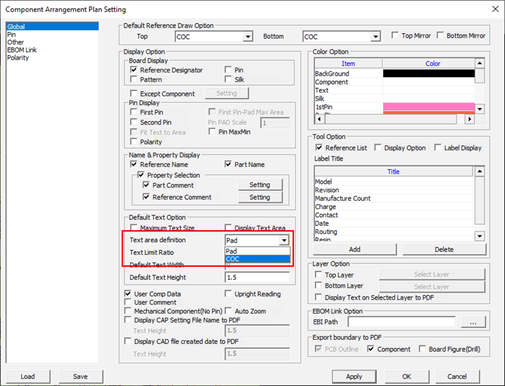The image size is (505, 386).
Task: Click the EBI Path text field
Action: pos(402,322)
